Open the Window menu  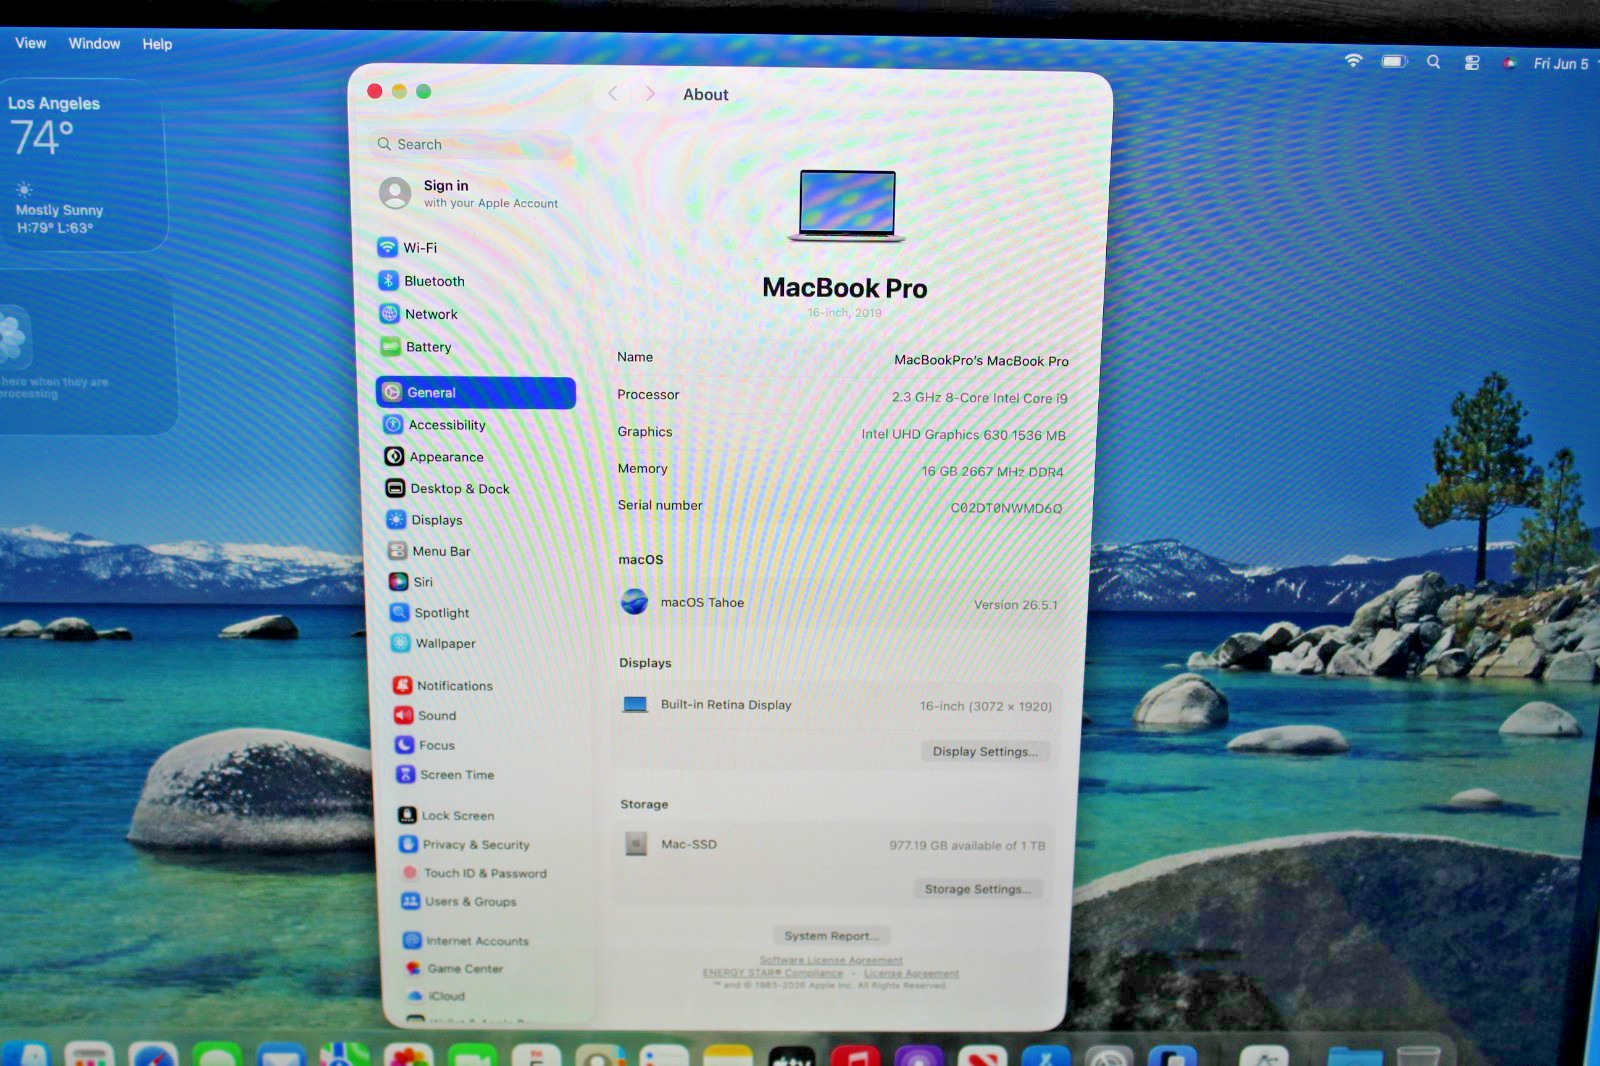(94, 43)
